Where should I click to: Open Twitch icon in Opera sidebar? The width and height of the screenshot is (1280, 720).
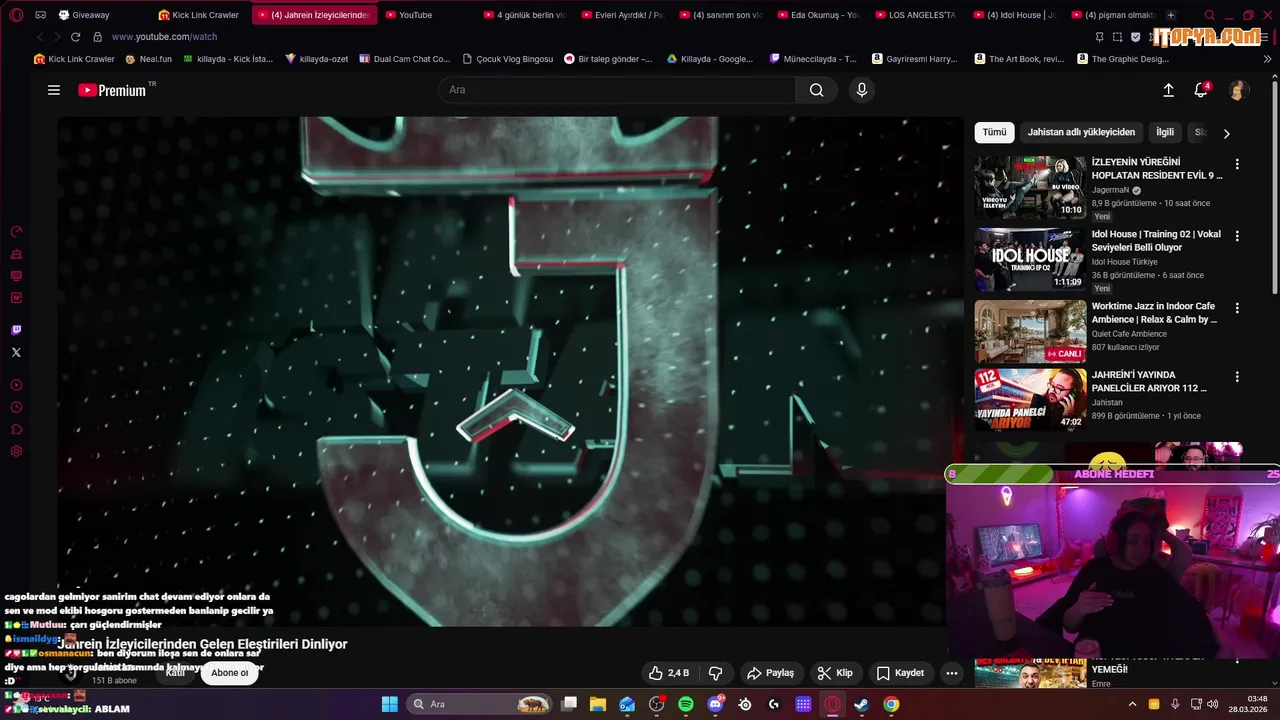16,330
